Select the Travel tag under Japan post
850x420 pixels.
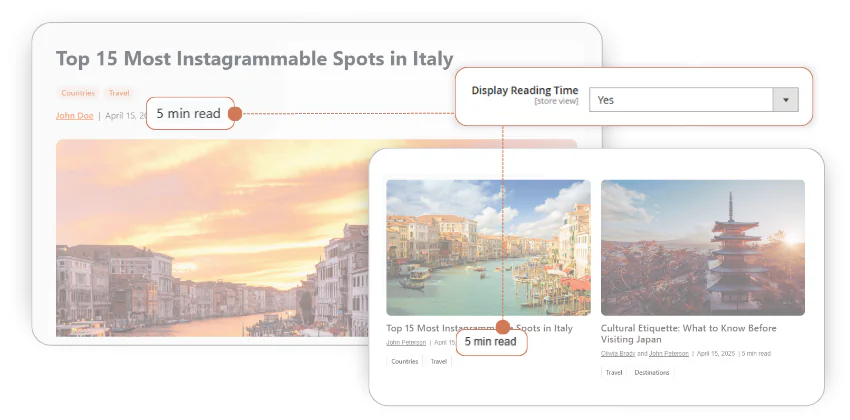(x=614, y=373)
